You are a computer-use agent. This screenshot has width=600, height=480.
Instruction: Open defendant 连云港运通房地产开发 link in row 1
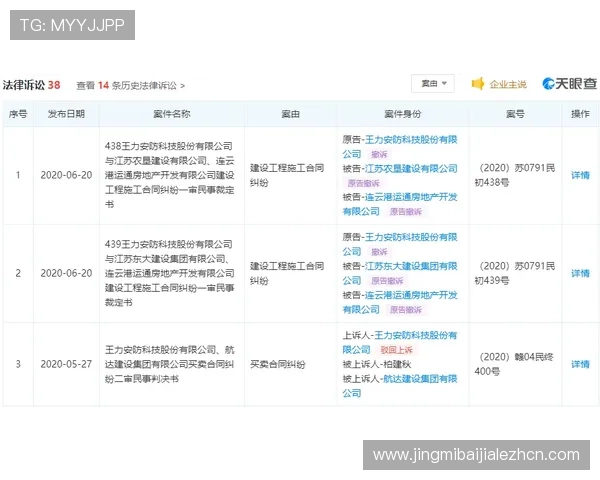coord(400,204)
